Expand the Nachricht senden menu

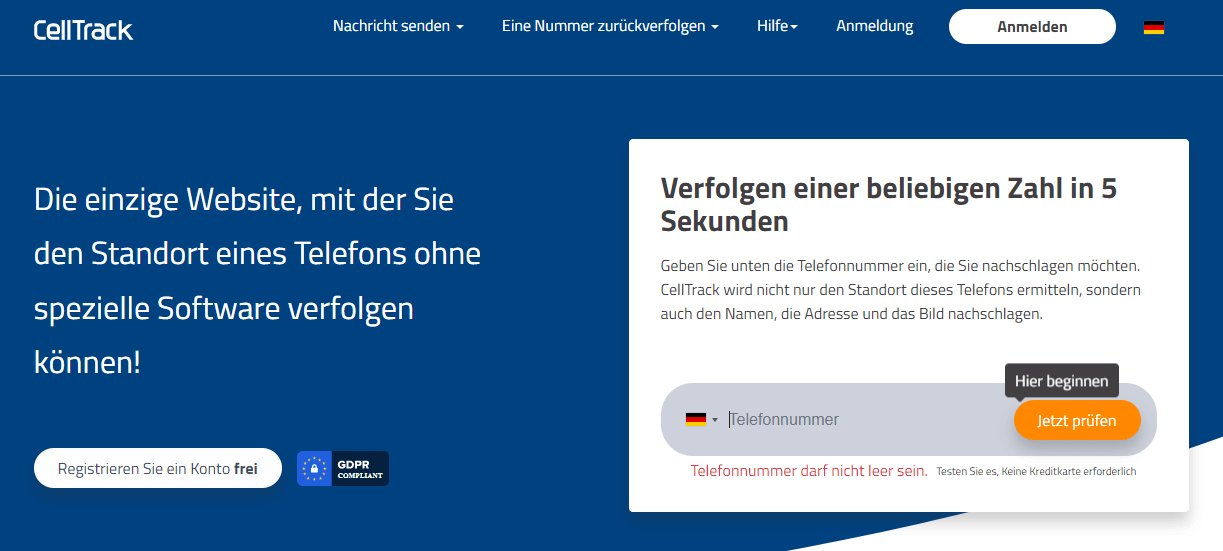coord(398,27)
